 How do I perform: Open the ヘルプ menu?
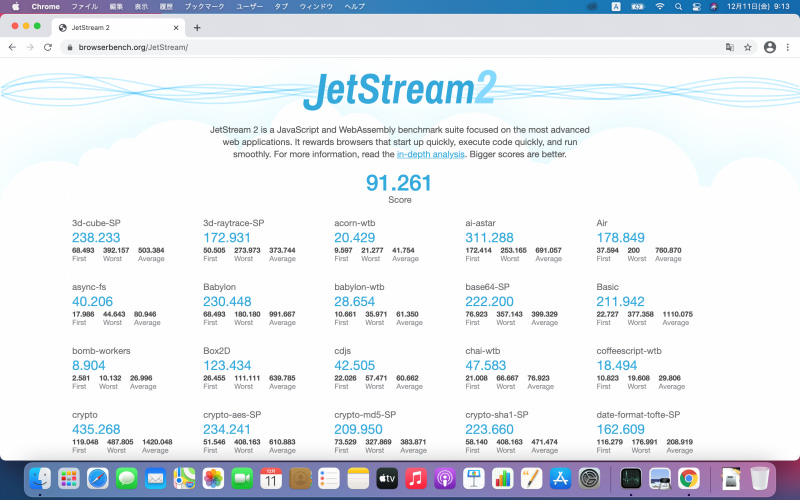click(355, 7)
